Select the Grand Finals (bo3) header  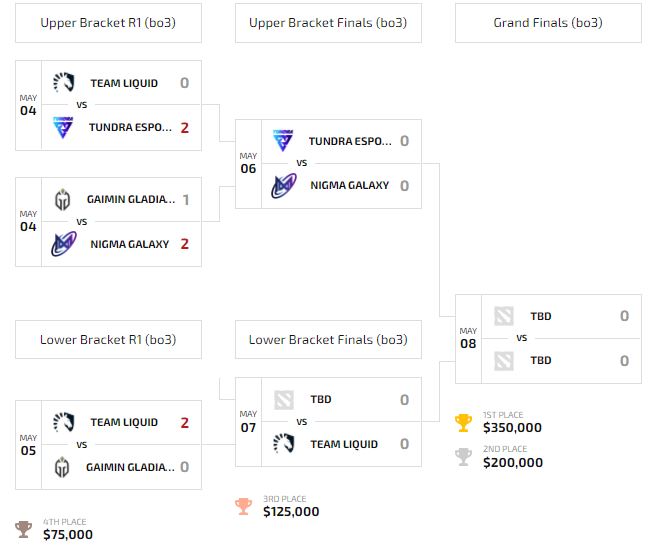(547, 23)
